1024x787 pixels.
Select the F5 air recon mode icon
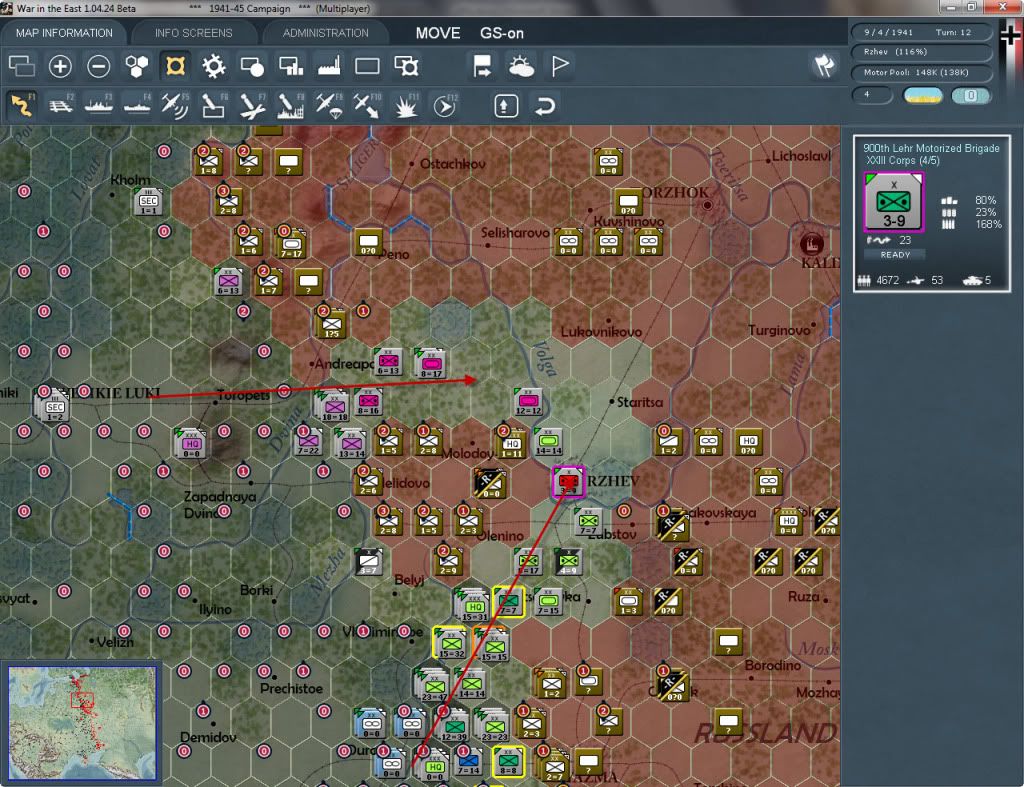(175, 105)
